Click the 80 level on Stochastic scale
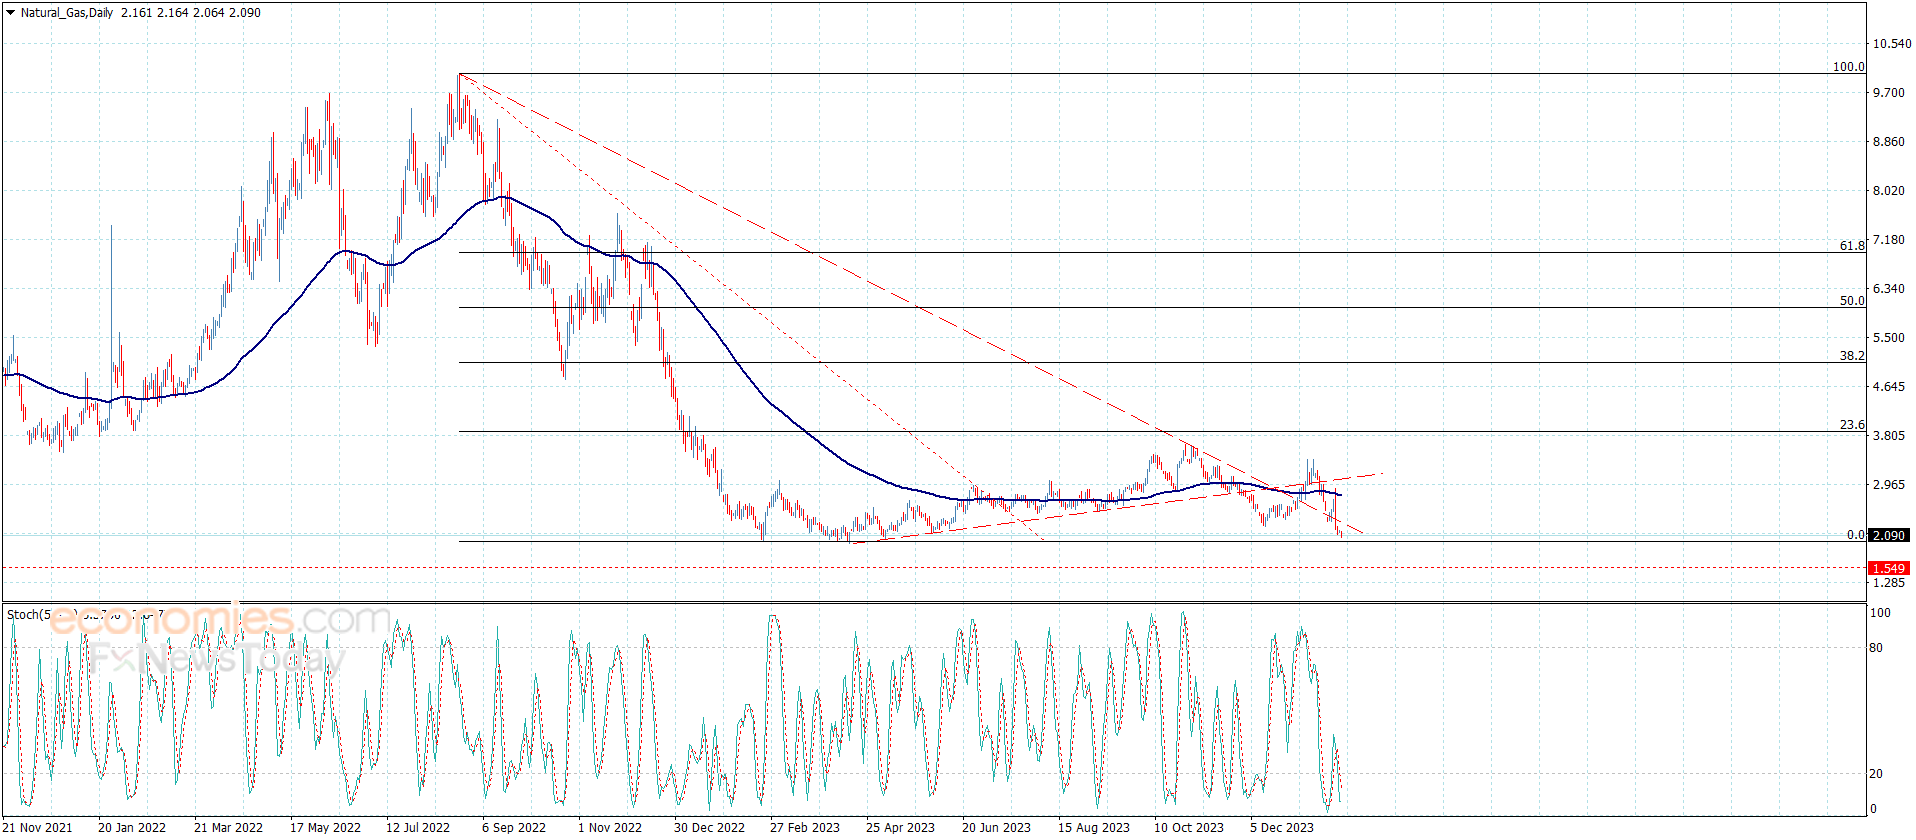This screenshot has width=1916, height=840. 1876,648
